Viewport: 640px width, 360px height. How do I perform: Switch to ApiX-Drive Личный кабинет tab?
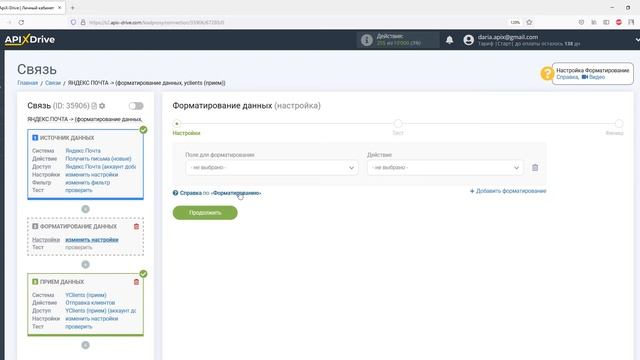tap(28, 8)
